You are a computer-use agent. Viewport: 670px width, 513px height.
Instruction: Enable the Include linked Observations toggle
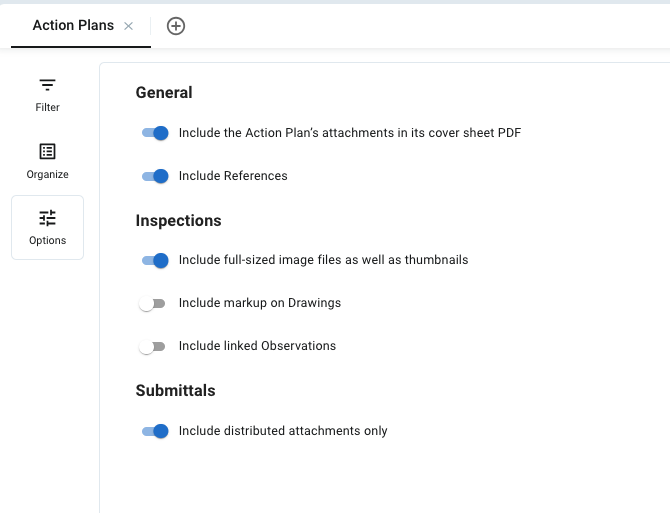[152, 346]
